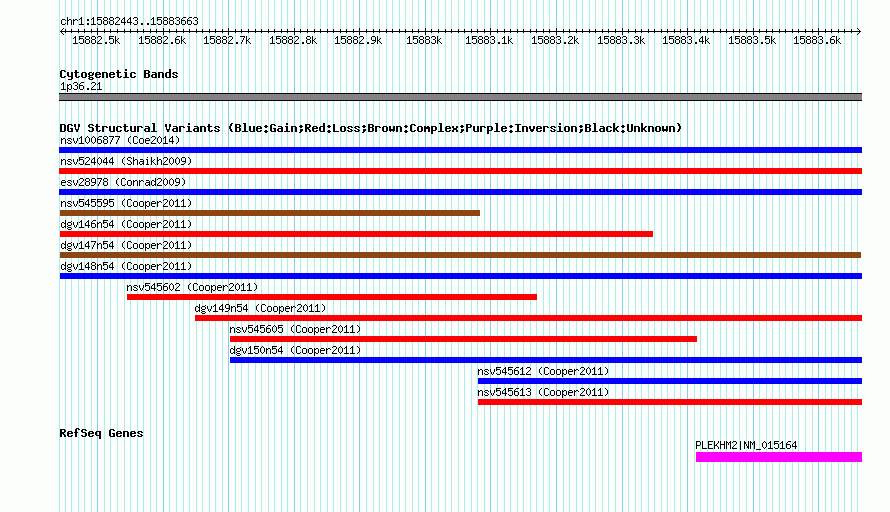The height and width of the screenshot is (512, 890).
Task: Click the dgv148n54 blue gain bar
Action: [460, 276]
